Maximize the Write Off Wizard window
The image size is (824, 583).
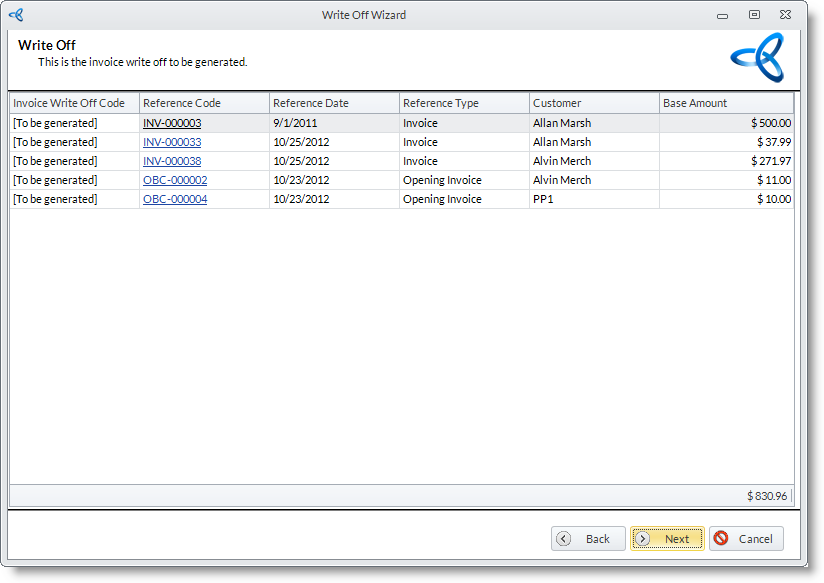pos(754,15)
